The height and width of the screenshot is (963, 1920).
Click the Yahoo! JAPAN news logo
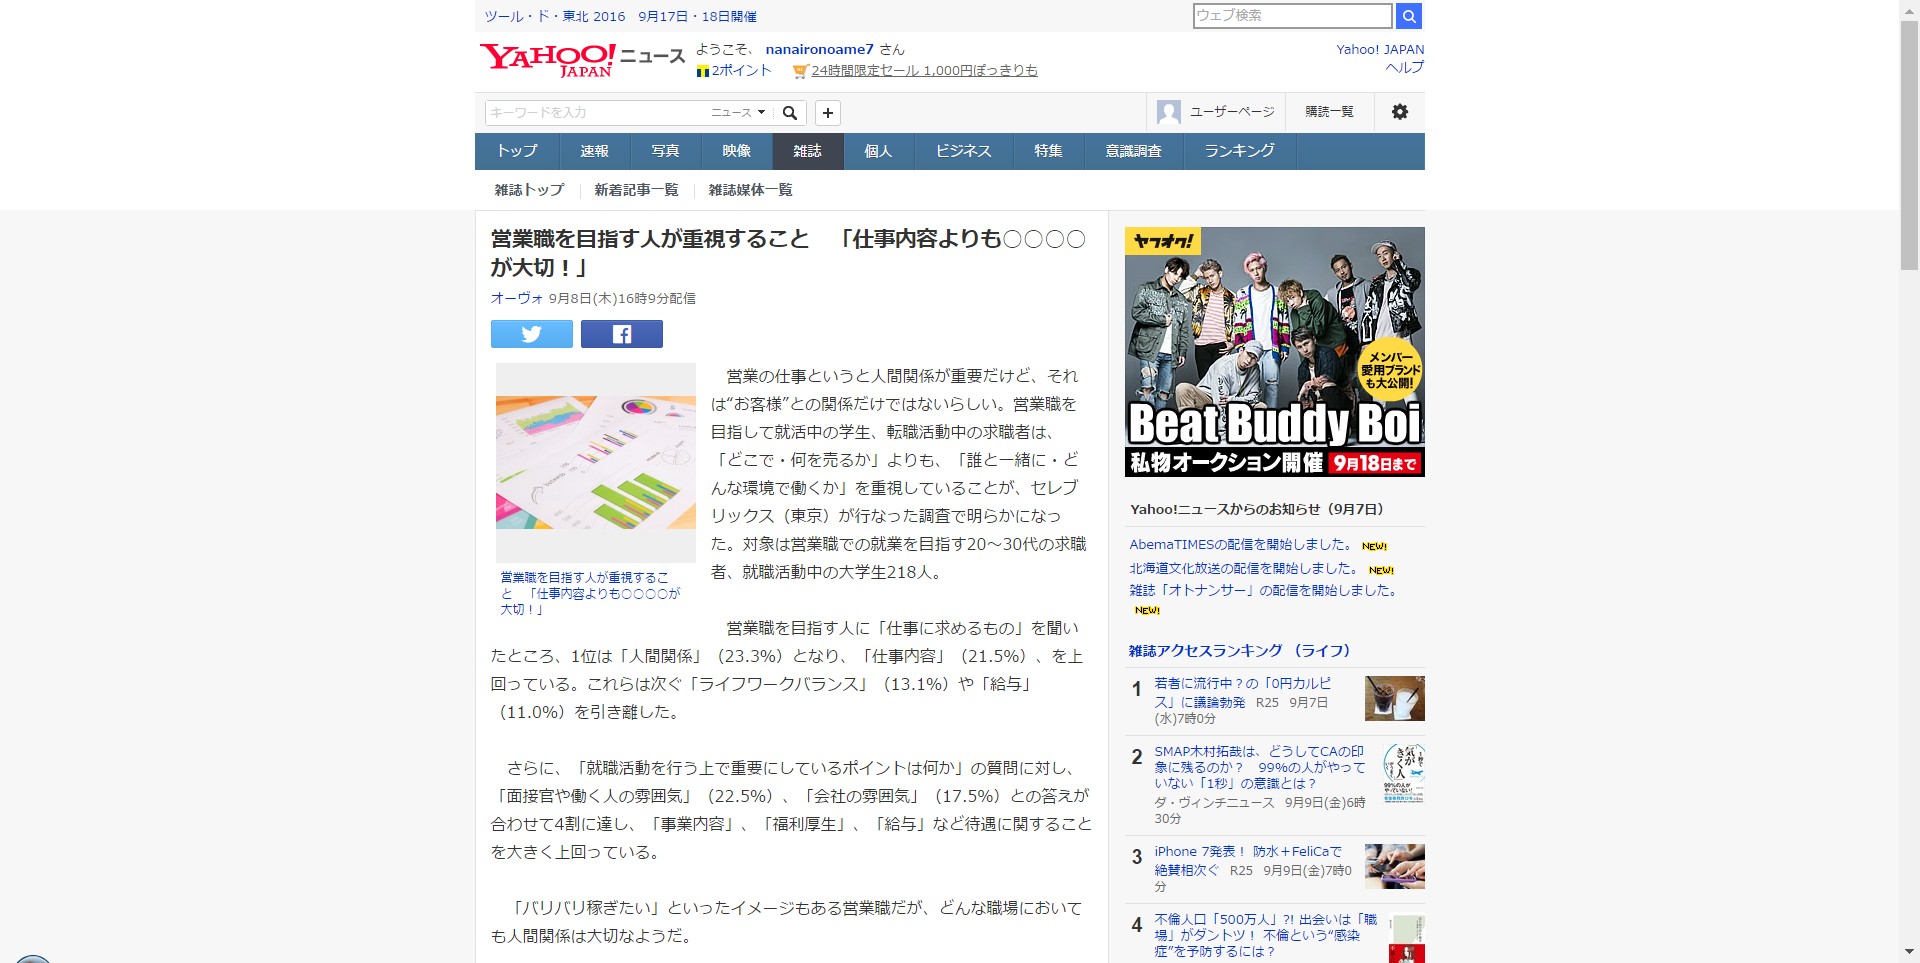point(582,60)
